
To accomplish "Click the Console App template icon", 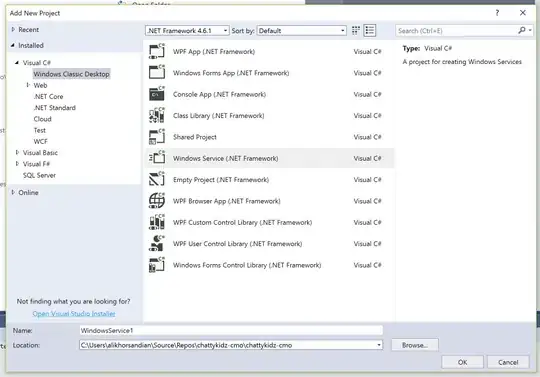I will pyautogui.click(x=157, y=94).
